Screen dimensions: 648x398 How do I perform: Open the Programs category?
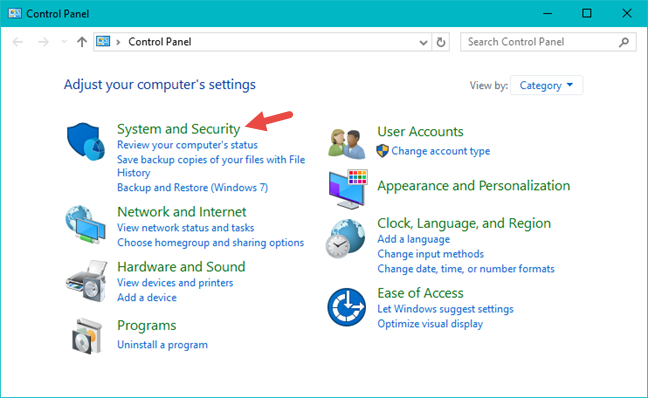(x=147, y=326)
